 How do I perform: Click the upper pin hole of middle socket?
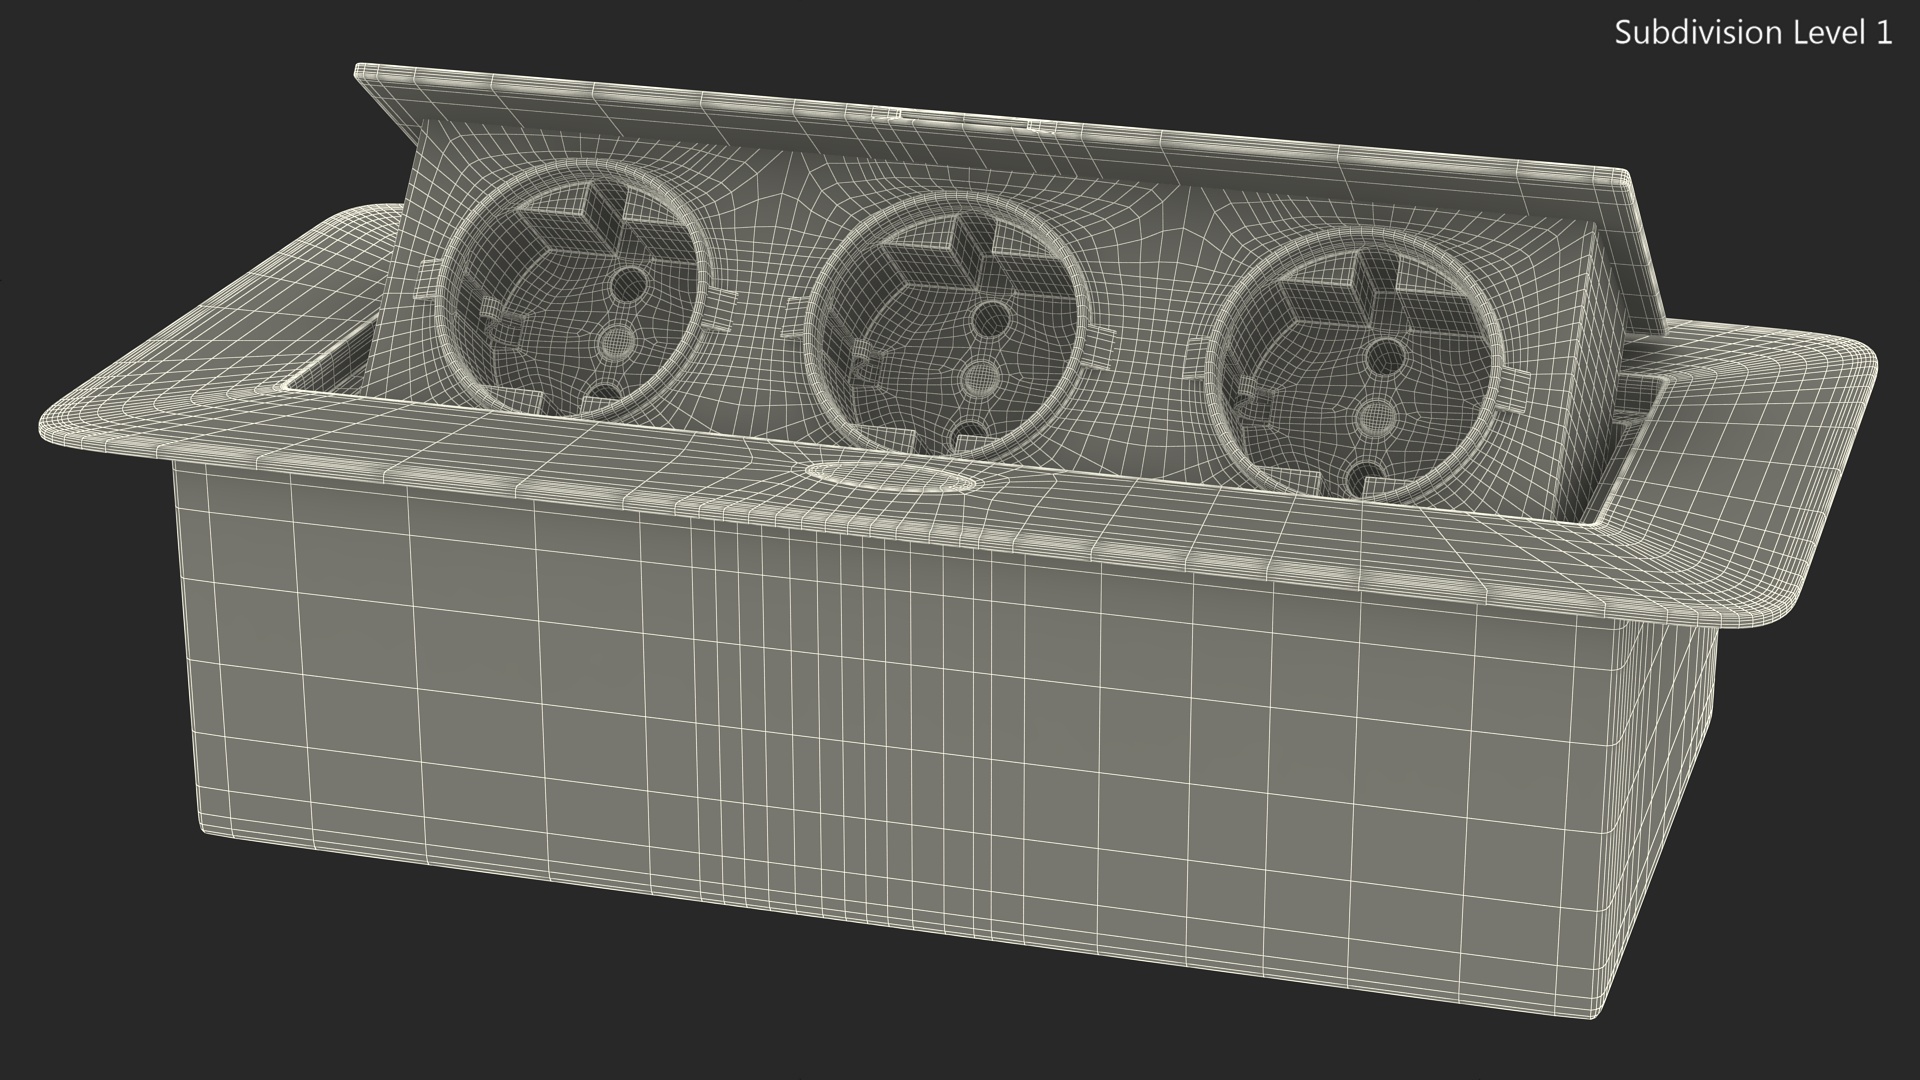[x=991, y=320]
